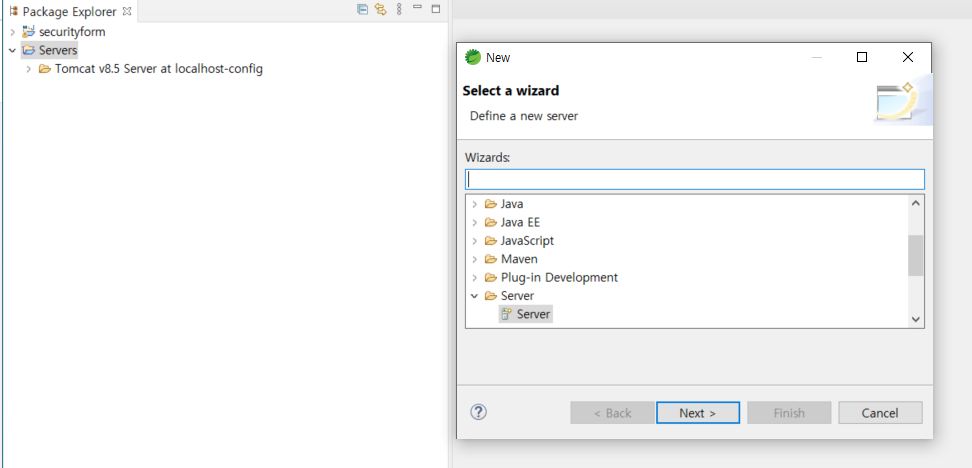Minimize the Package Explorer view
The image size is (972, 468).
click(x=417, y=8)
